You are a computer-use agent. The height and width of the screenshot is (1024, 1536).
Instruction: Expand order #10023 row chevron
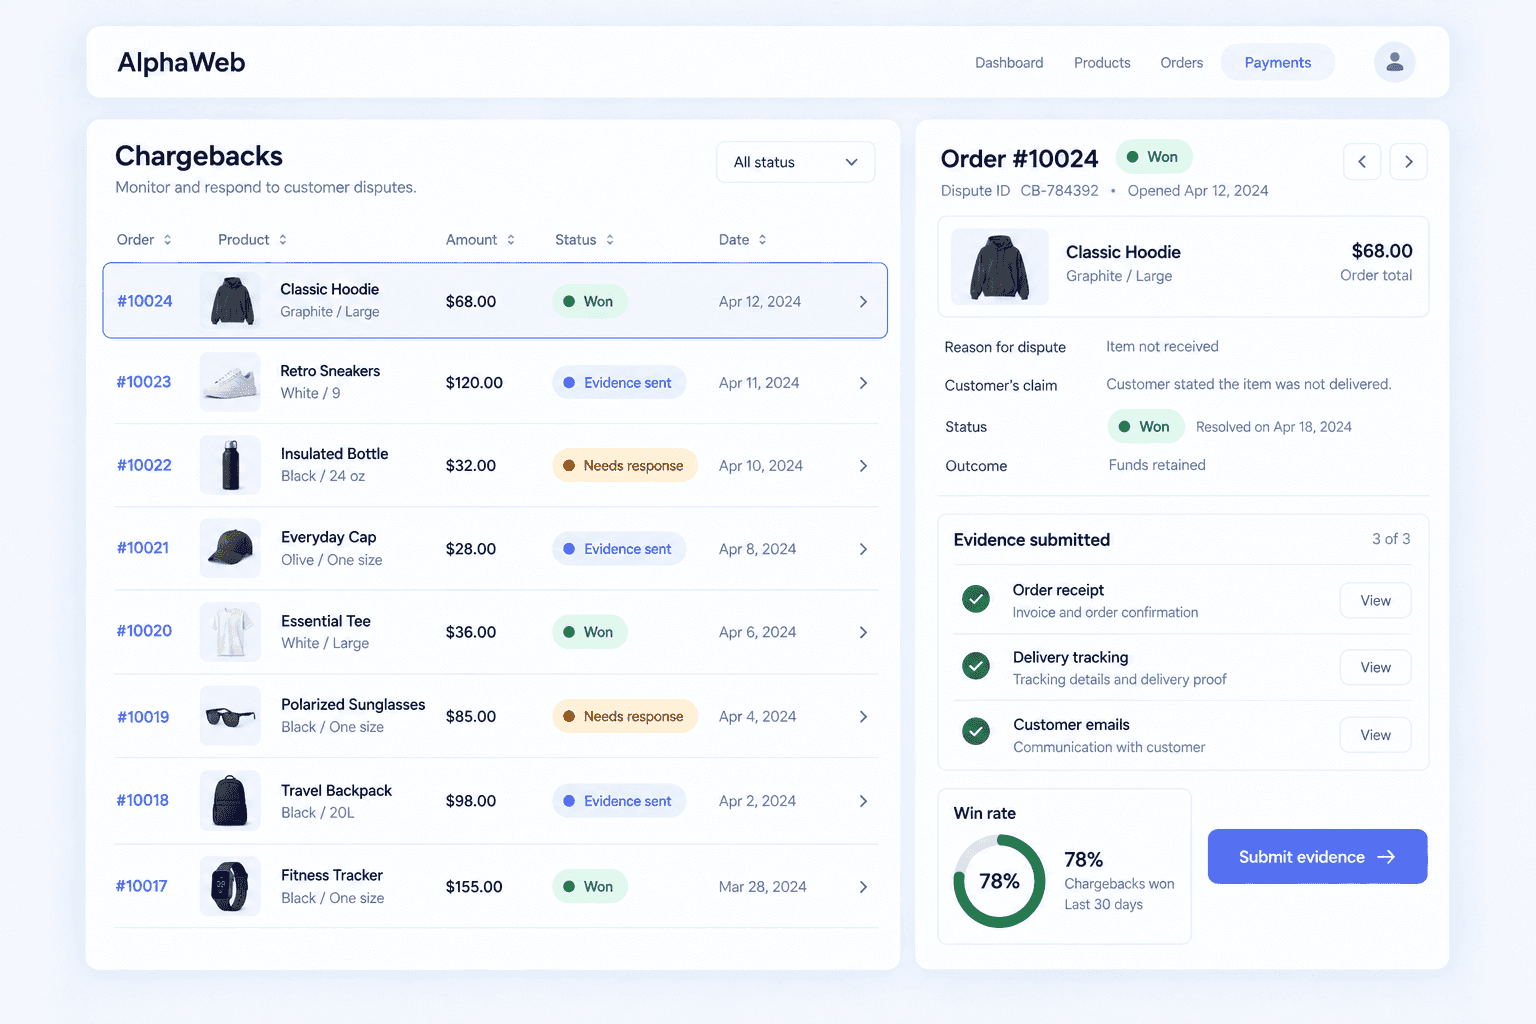click(863, 383)
